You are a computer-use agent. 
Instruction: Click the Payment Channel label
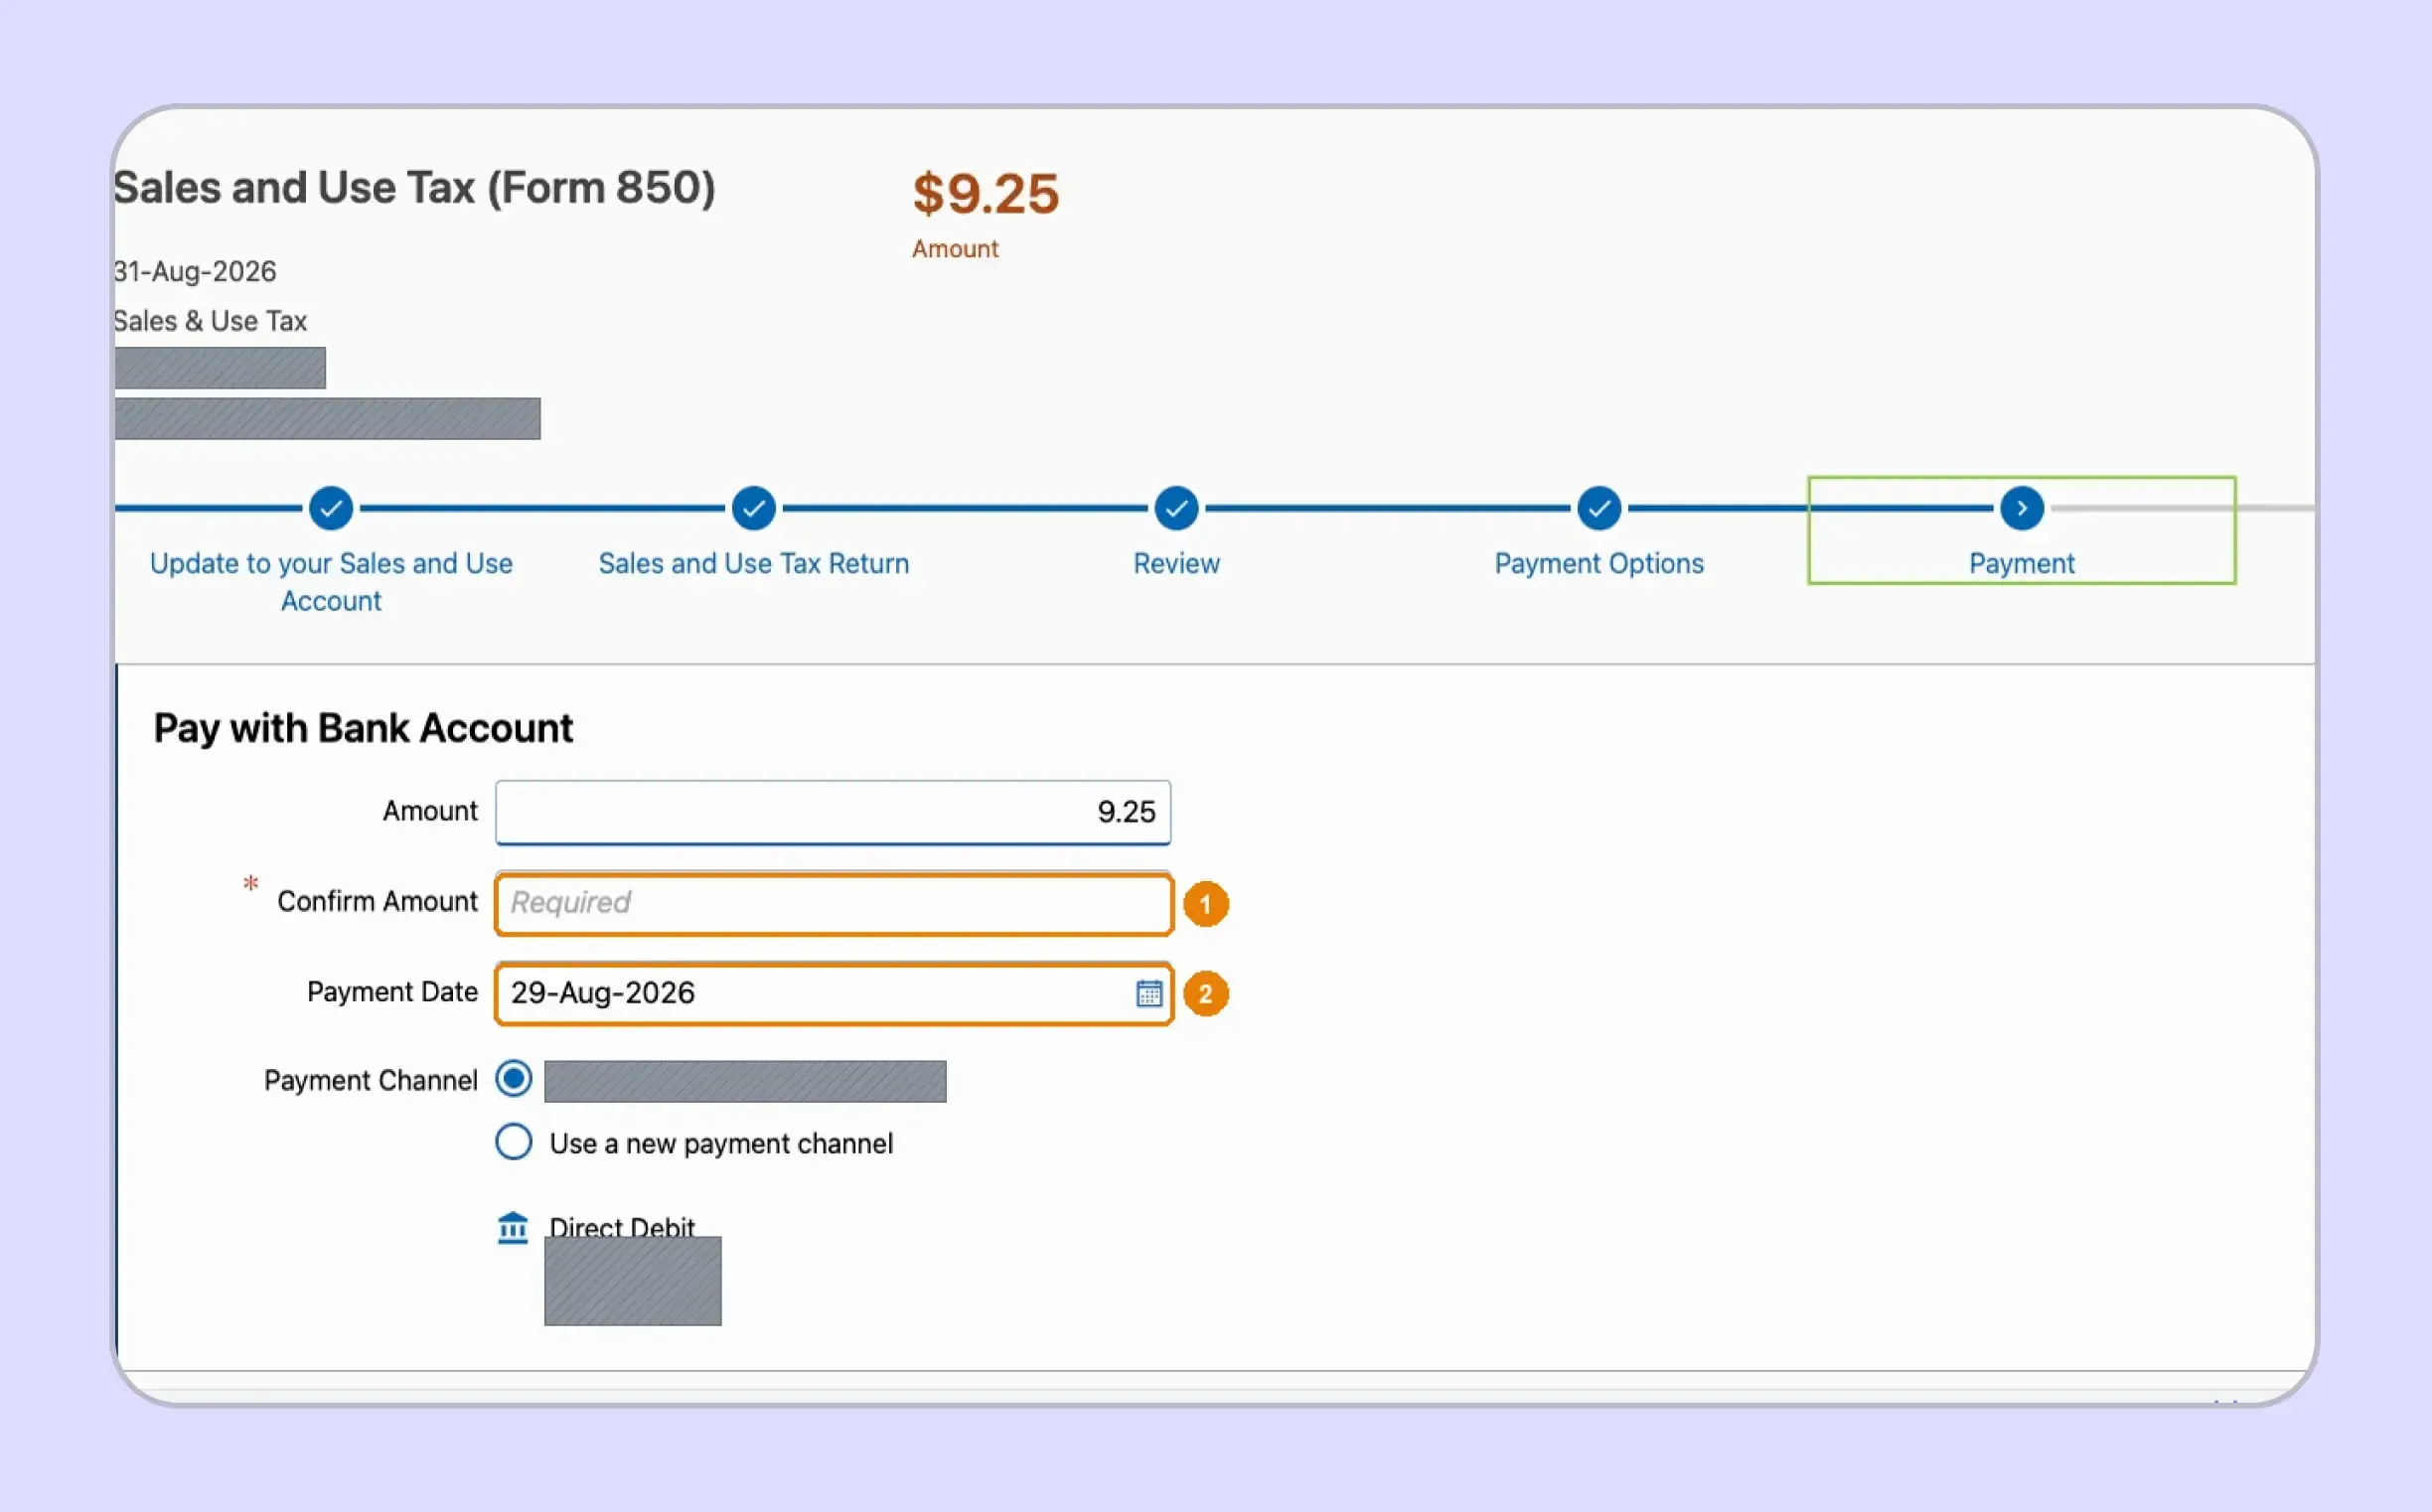point(371,1080)
